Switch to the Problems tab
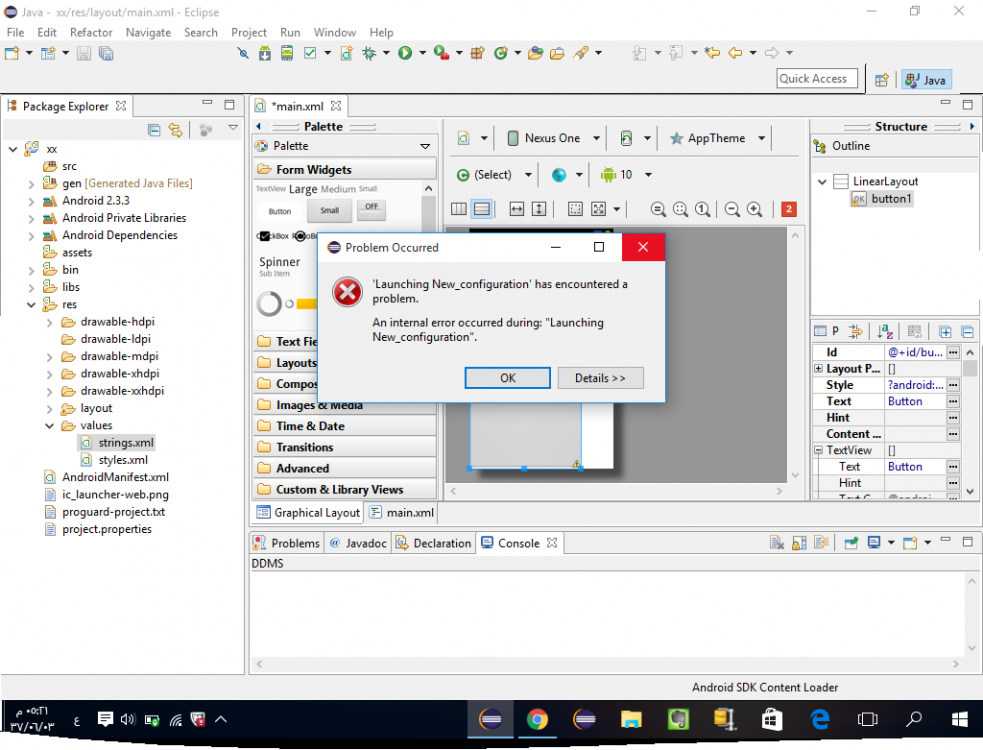 (287, 543)
